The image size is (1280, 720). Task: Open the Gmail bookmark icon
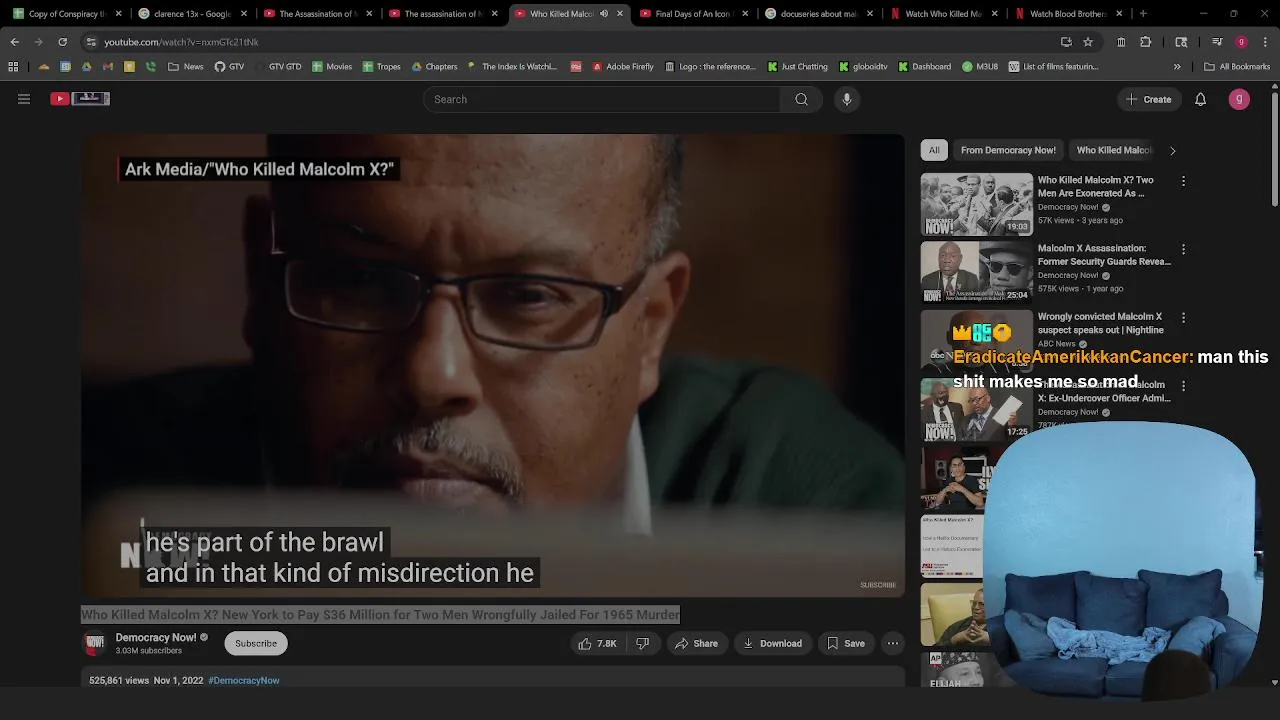(108, 67)
